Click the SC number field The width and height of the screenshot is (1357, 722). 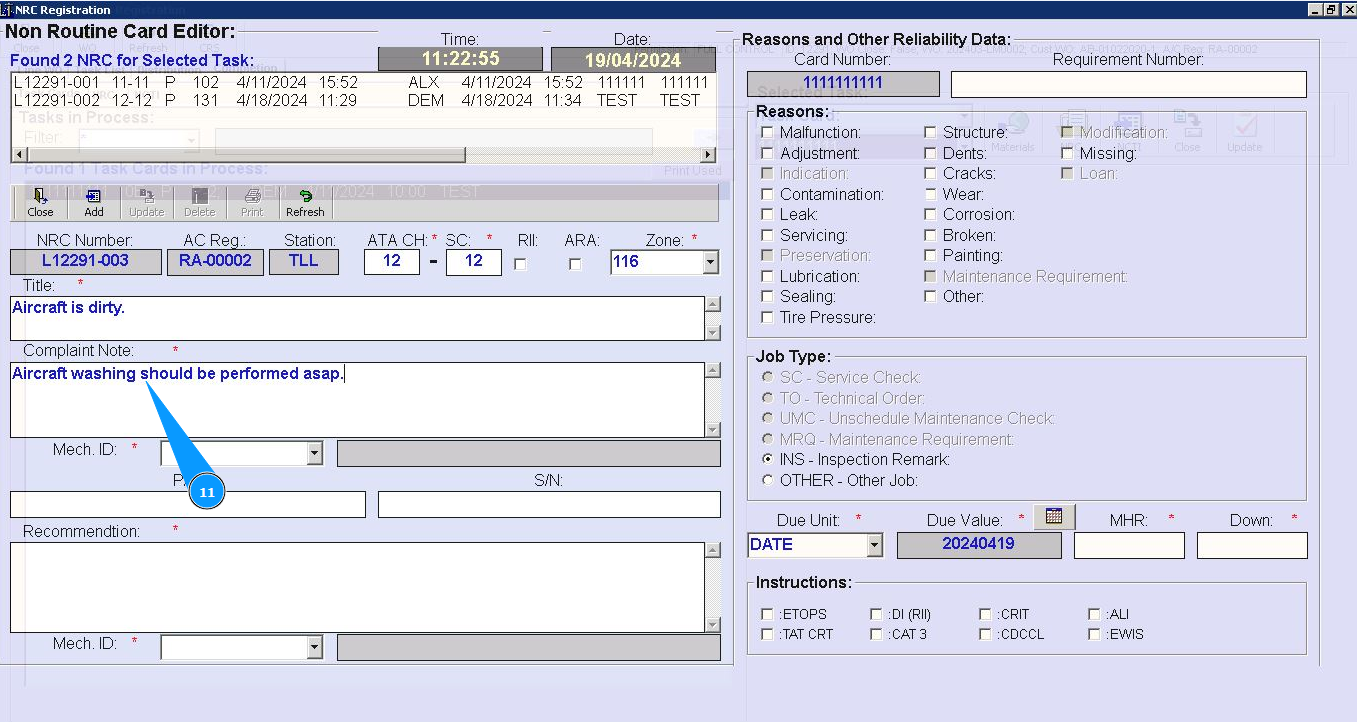point(474,261)
